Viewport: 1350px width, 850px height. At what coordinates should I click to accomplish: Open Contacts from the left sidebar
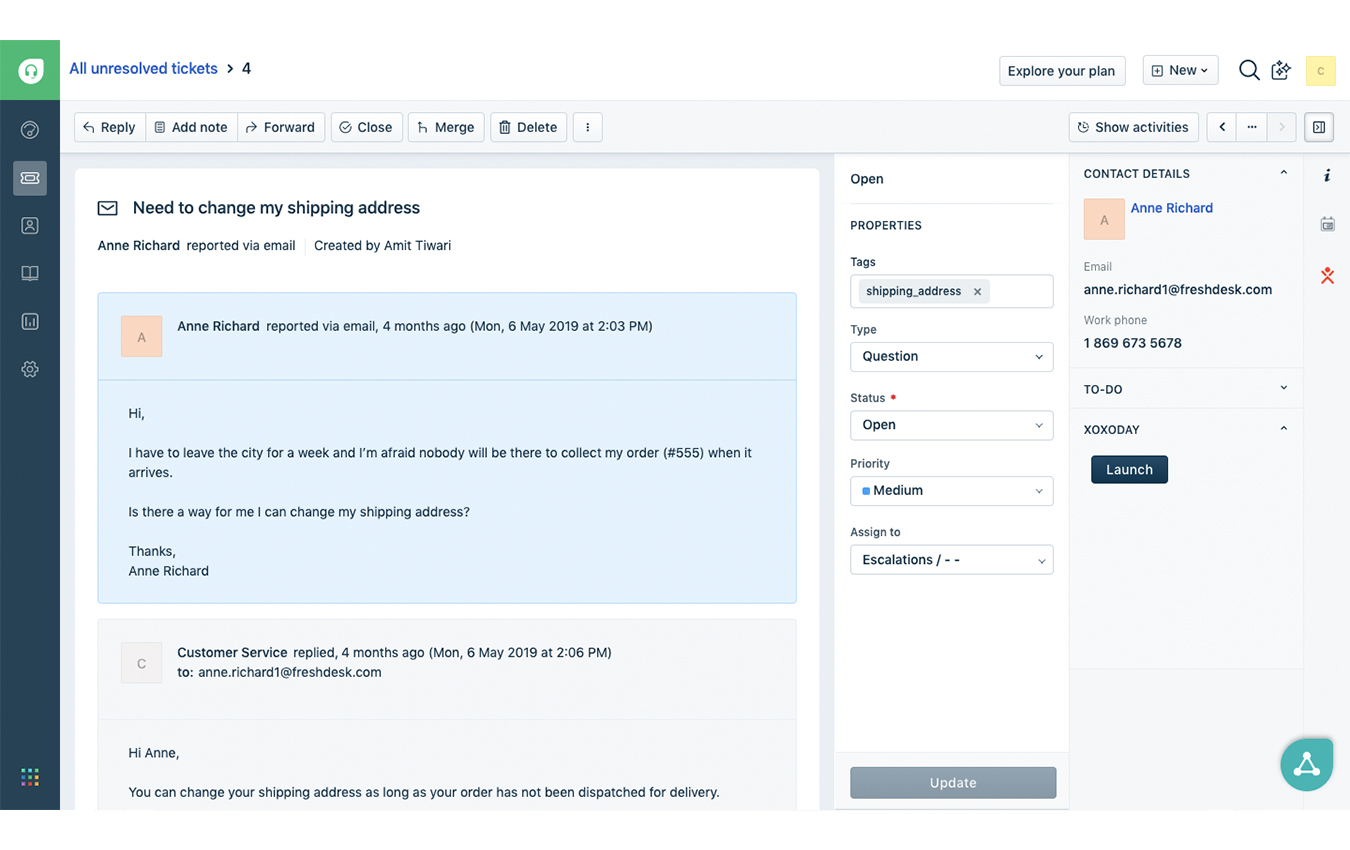(30, 225)
